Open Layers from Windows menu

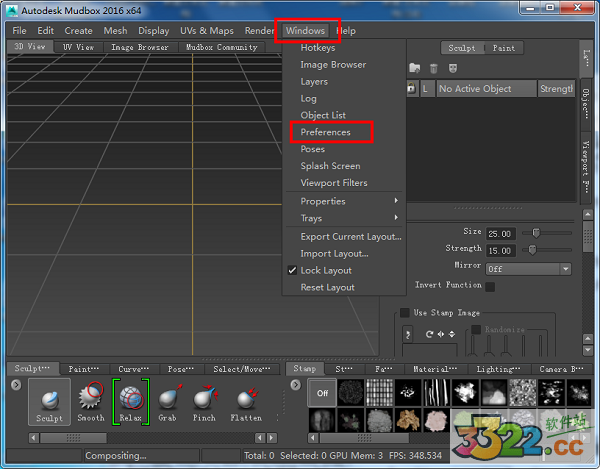coord(314,82)
